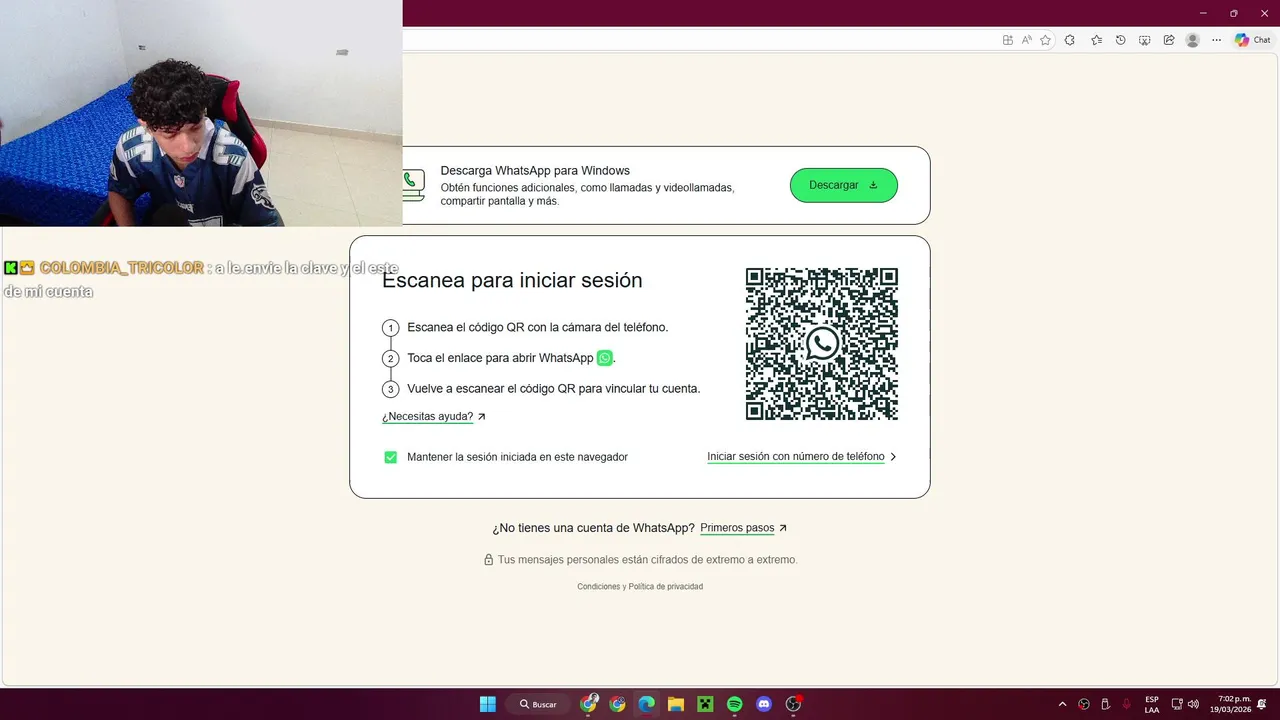
Task: Click the red microphone tray icon
Action: (1127, 704)
